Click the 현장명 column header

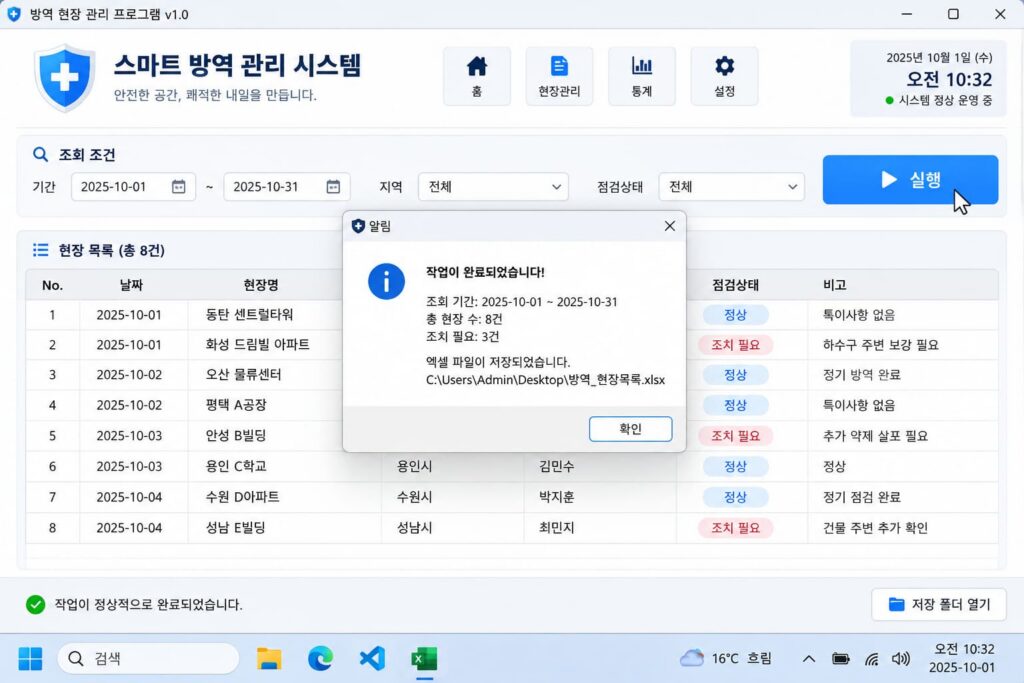pos(261,285)
